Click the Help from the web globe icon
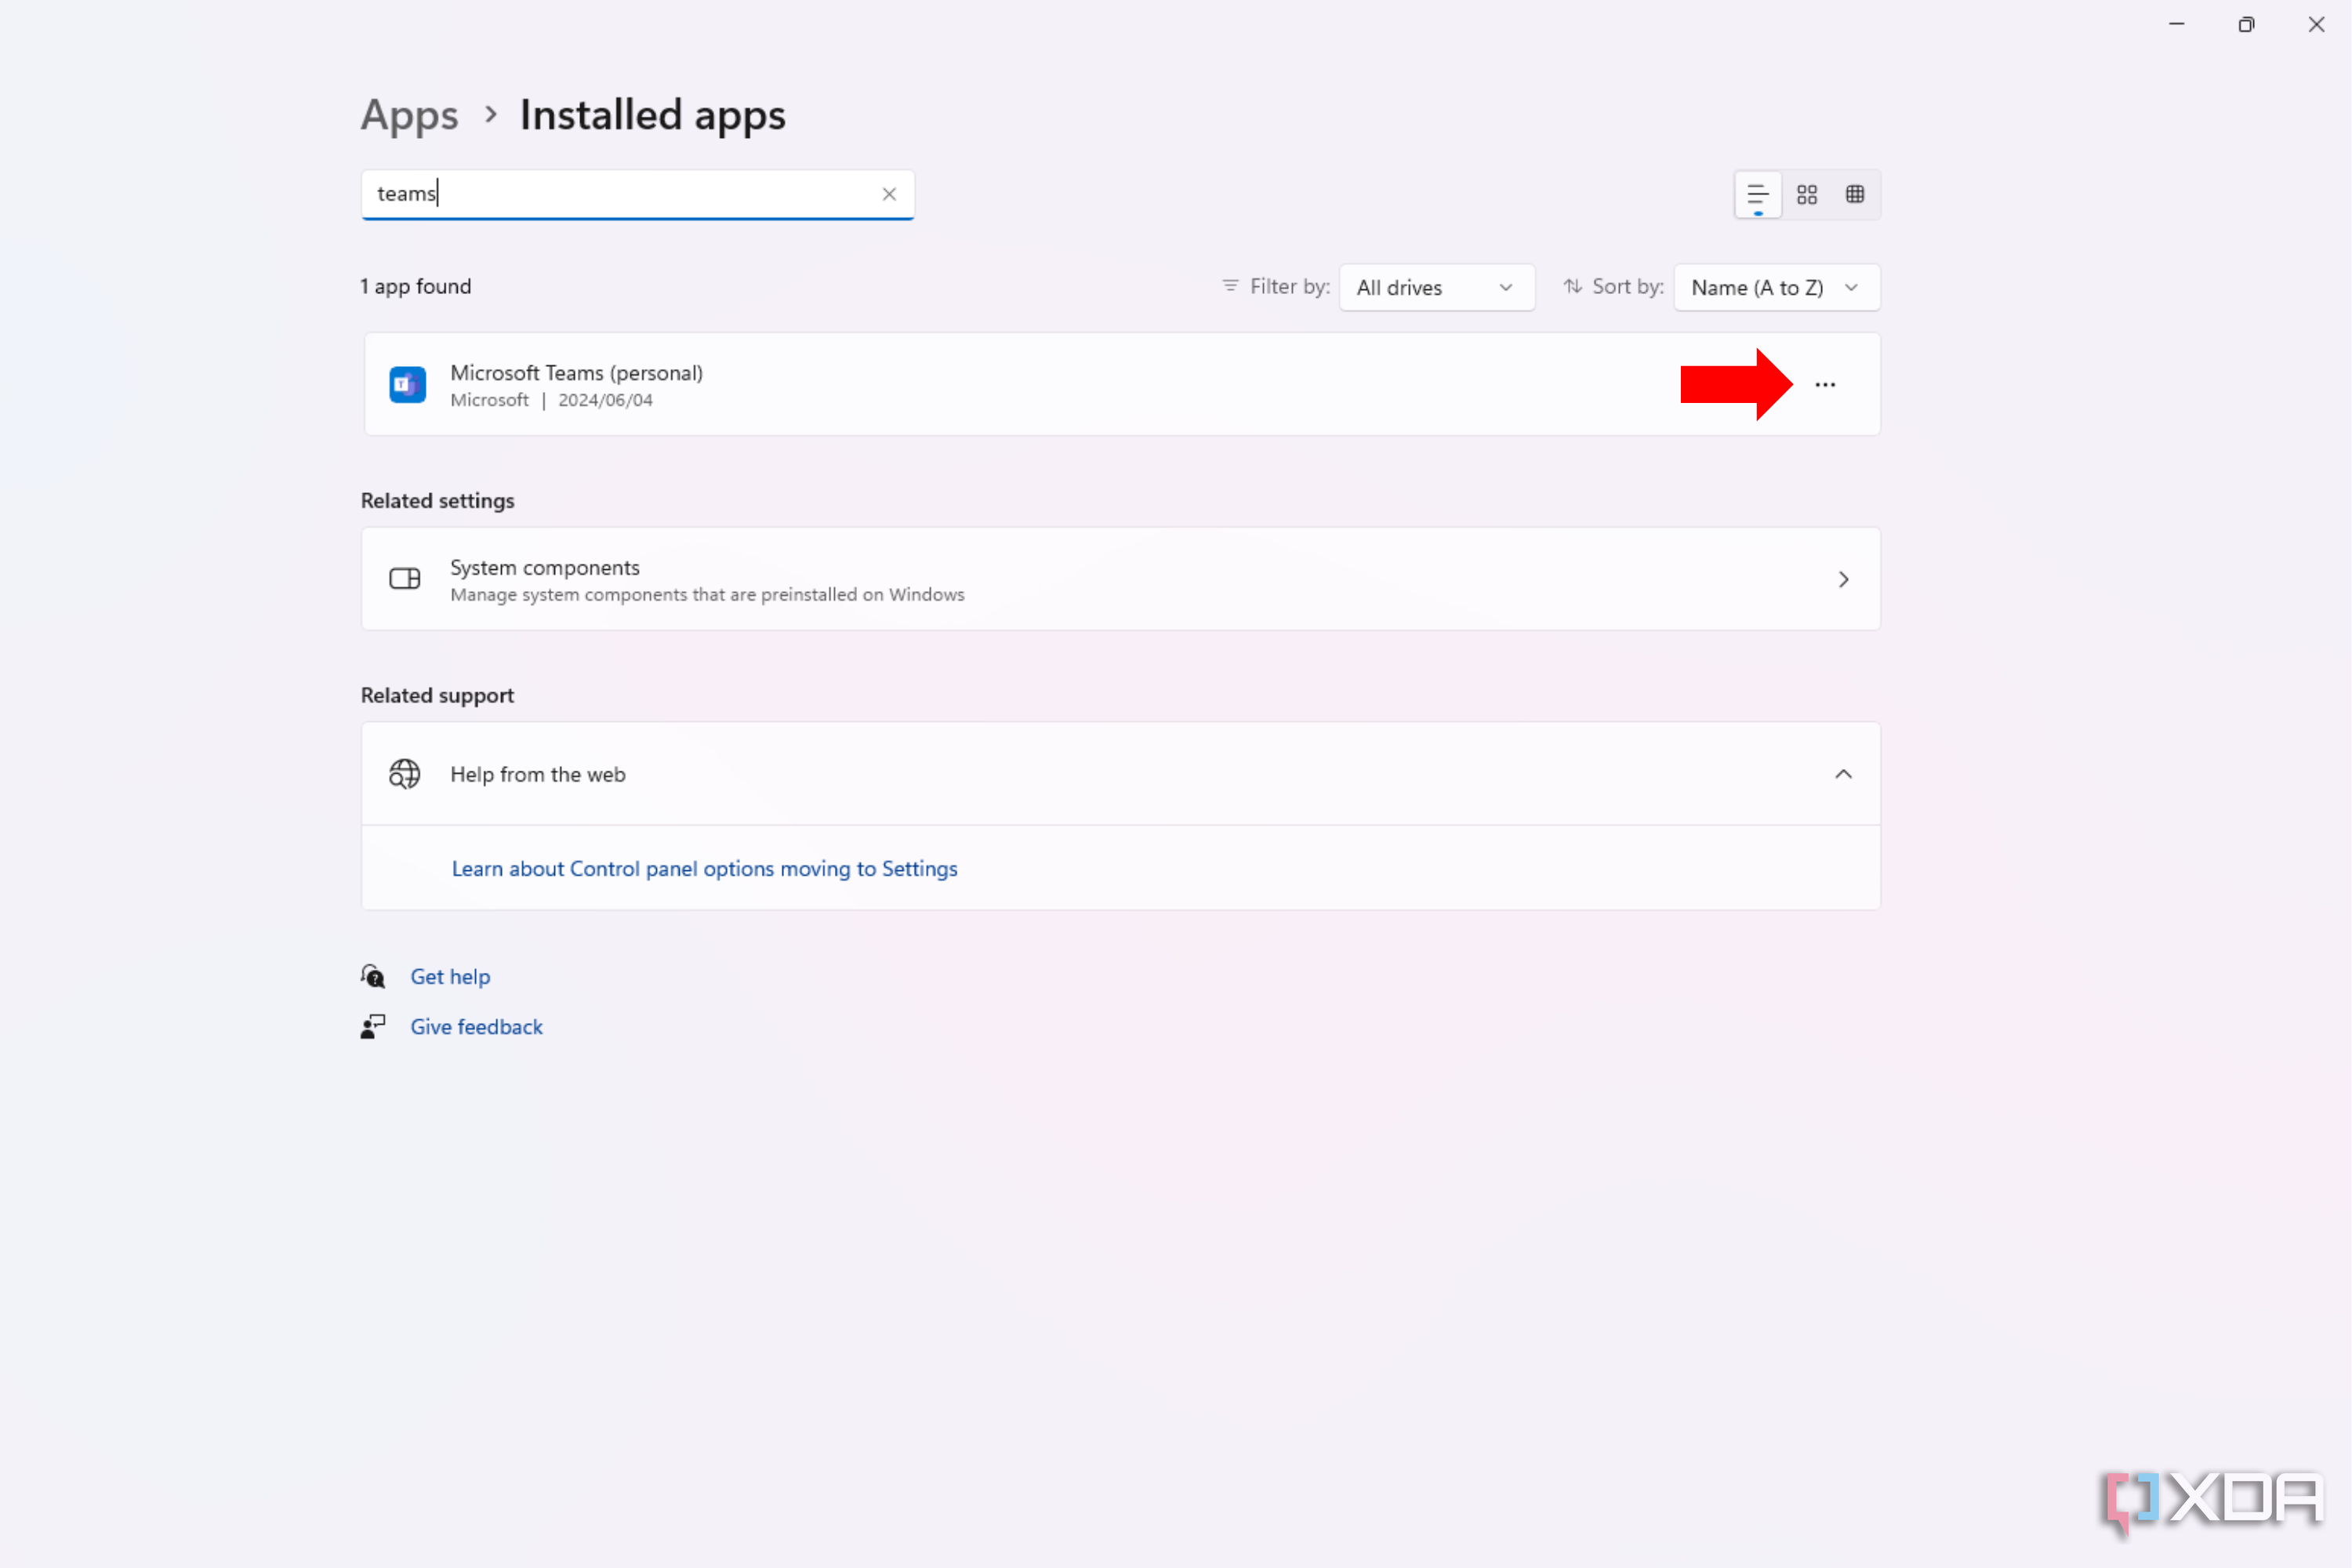 point(404,773)
